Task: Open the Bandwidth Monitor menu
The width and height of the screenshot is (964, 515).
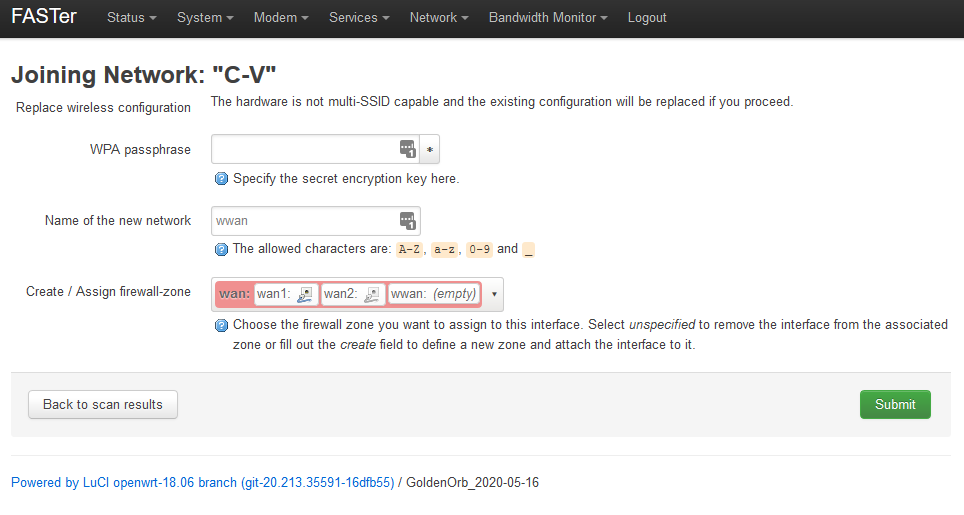Action: 548,18
